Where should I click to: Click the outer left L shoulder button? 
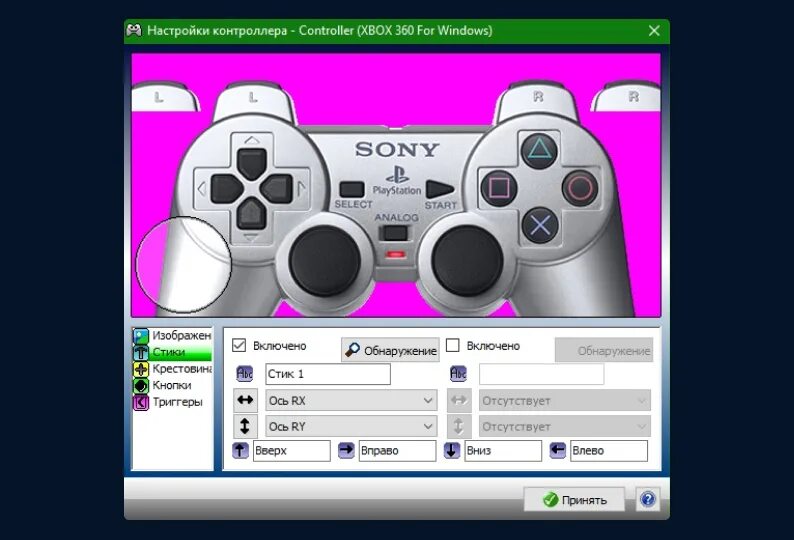[165, 96]
